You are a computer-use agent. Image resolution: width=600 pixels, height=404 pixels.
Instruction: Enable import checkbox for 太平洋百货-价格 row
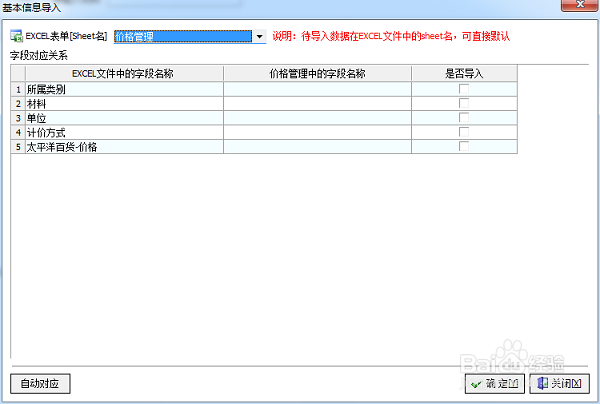(464, 147)
